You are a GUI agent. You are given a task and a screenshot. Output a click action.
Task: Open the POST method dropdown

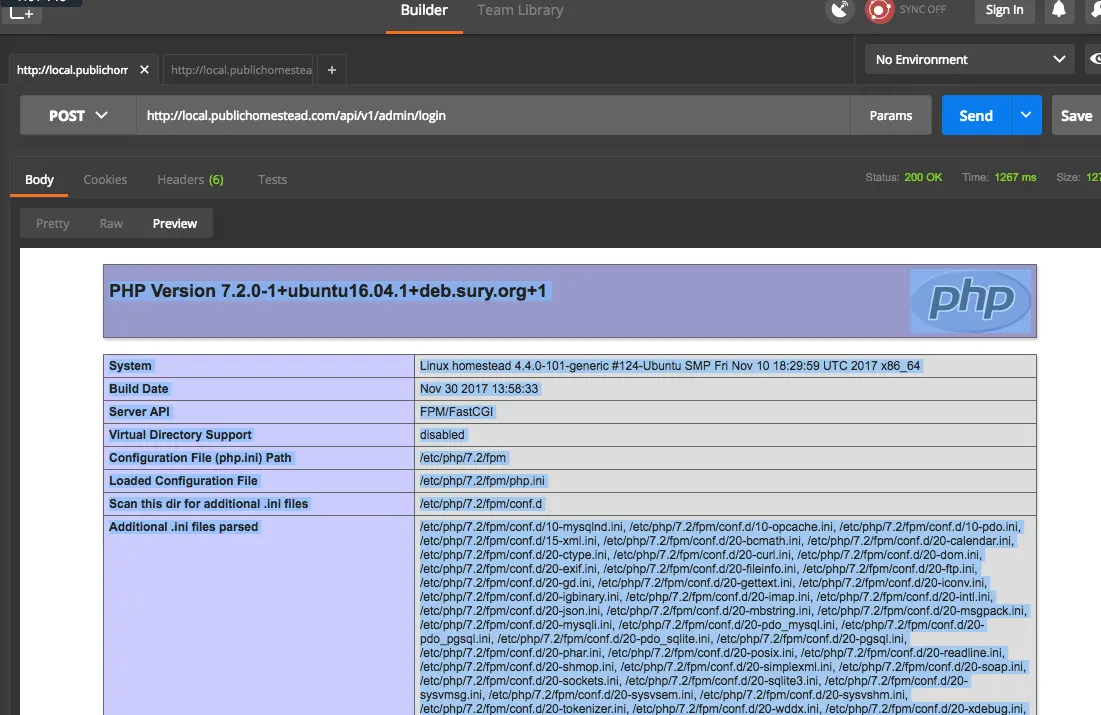click(78, 115)
